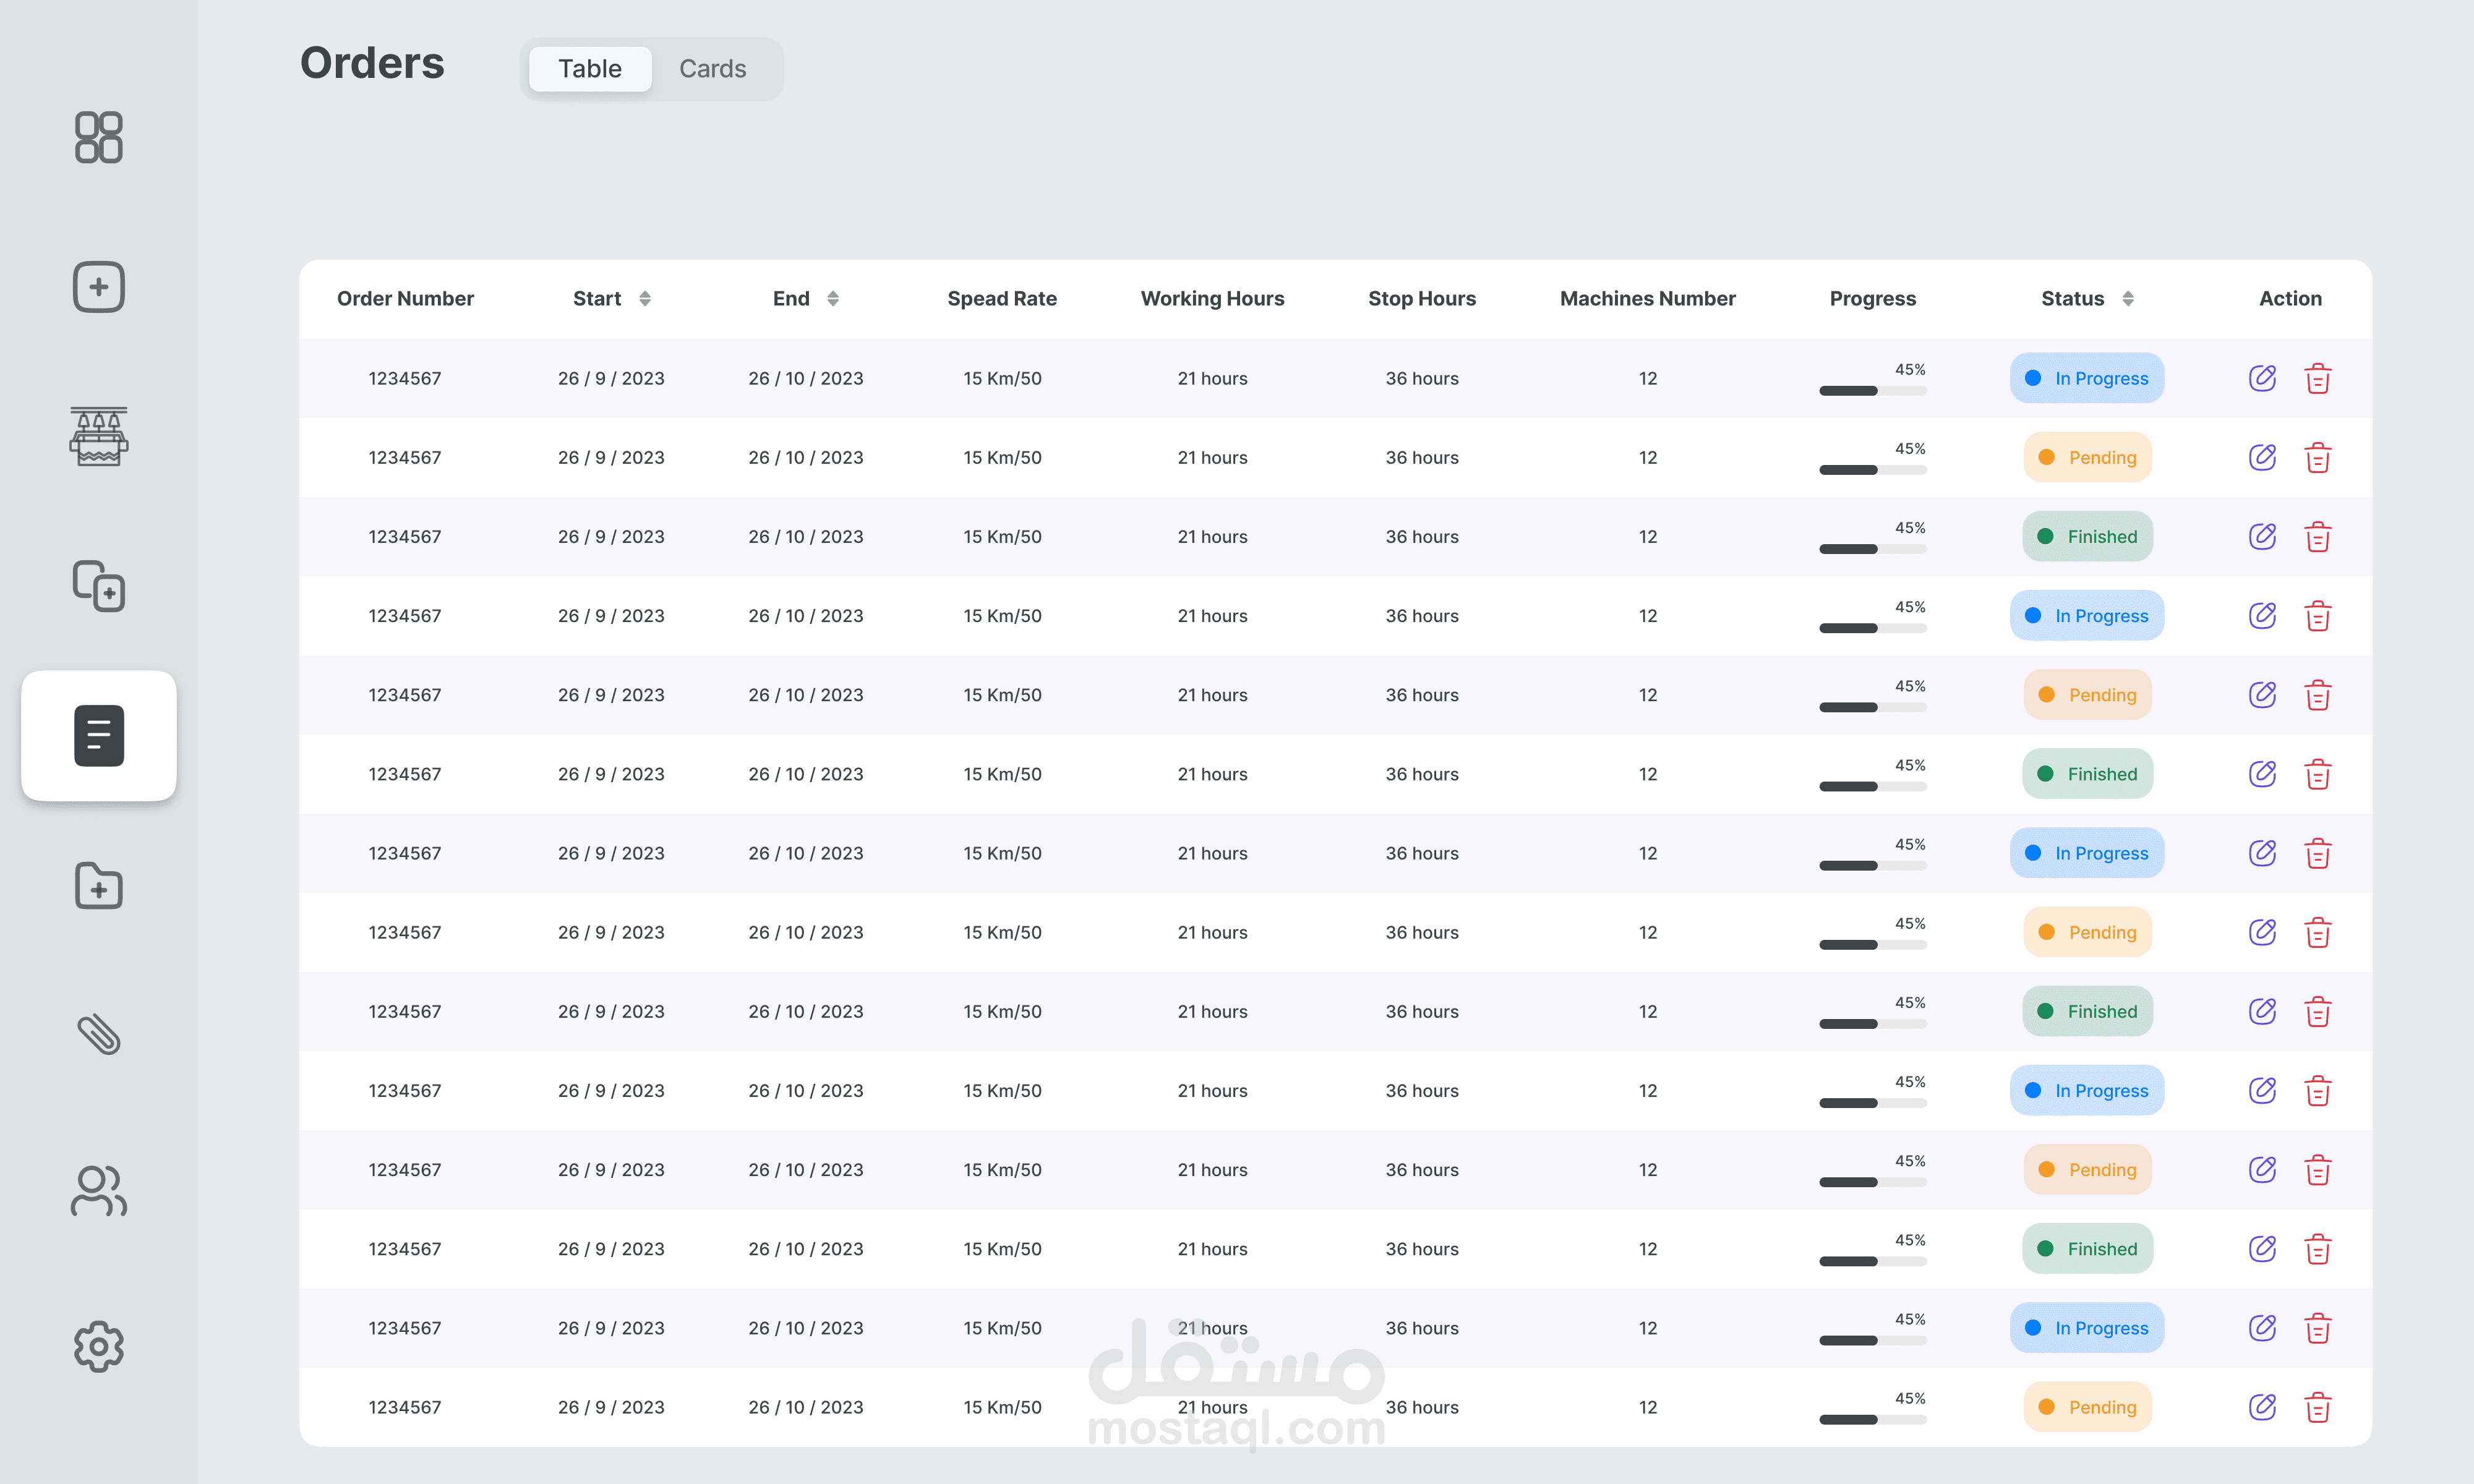The height and width of the screenshot is (1484, 2474).
Task: Open the users sidebar icon
Action: click(x=98, y=1190)
